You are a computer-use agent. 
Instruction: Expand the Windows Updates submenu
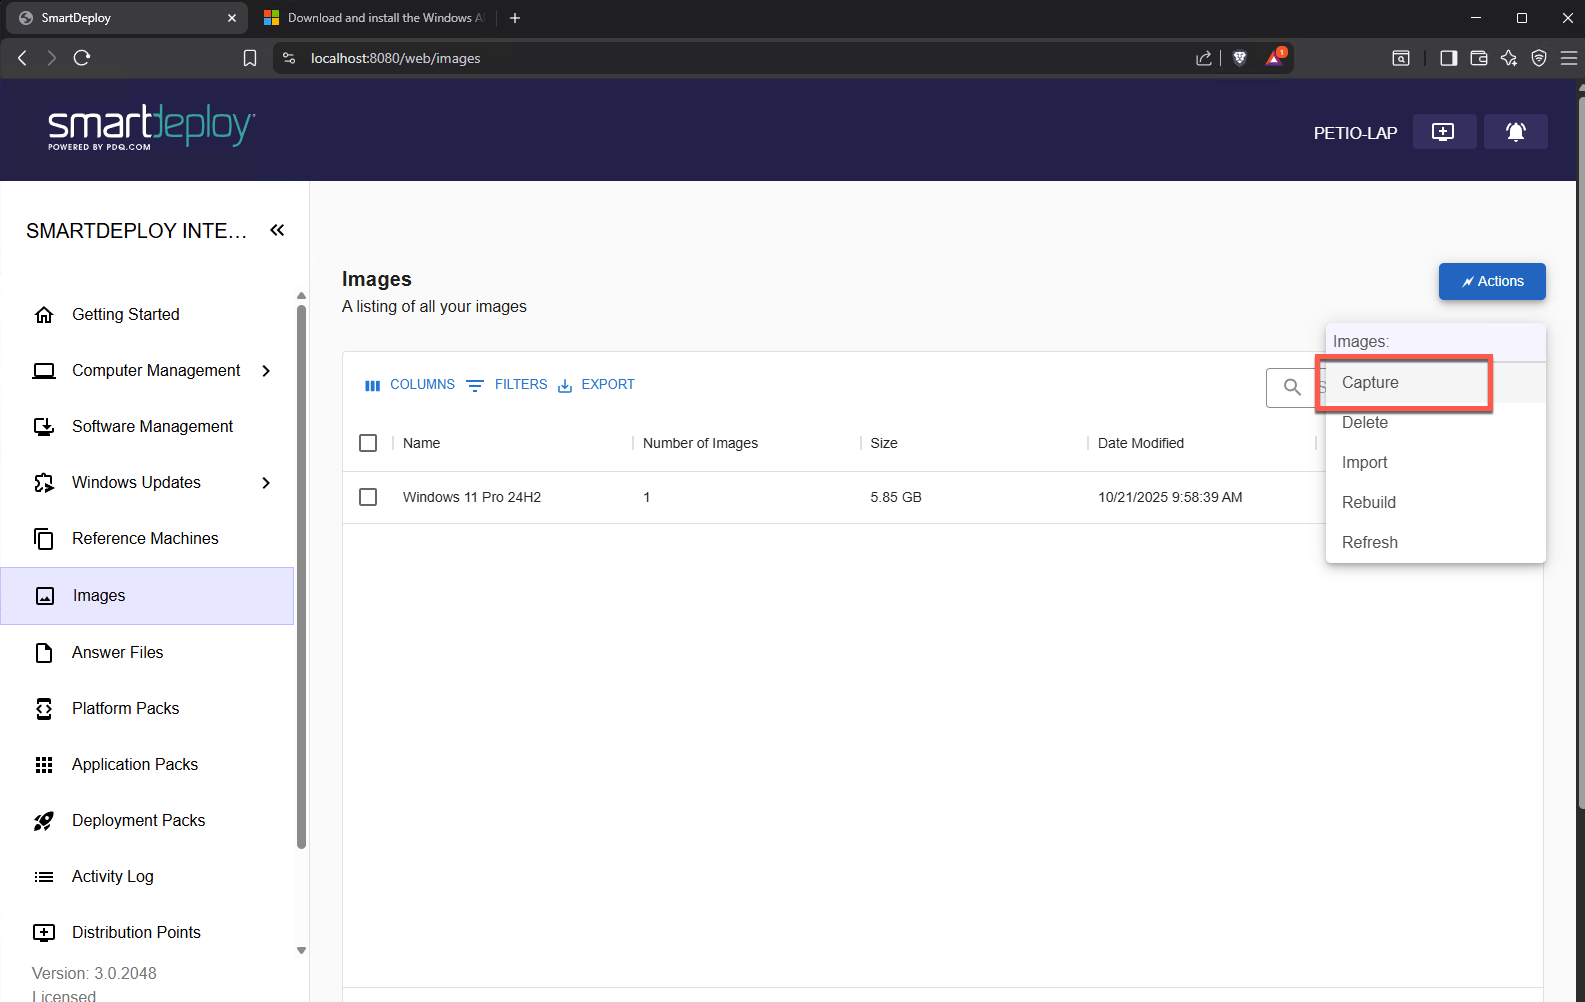click(266, 483)
